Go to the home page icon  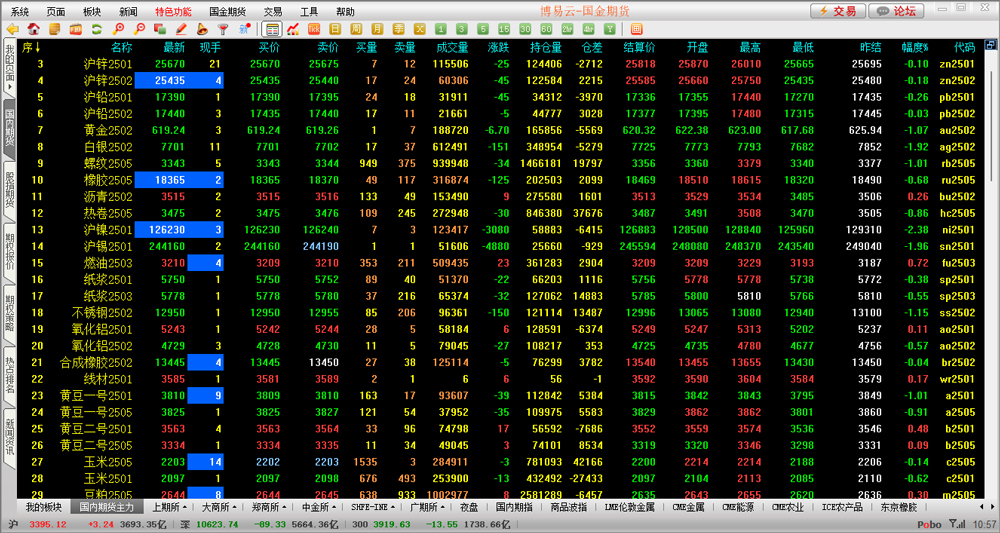[x=33, y=29]
